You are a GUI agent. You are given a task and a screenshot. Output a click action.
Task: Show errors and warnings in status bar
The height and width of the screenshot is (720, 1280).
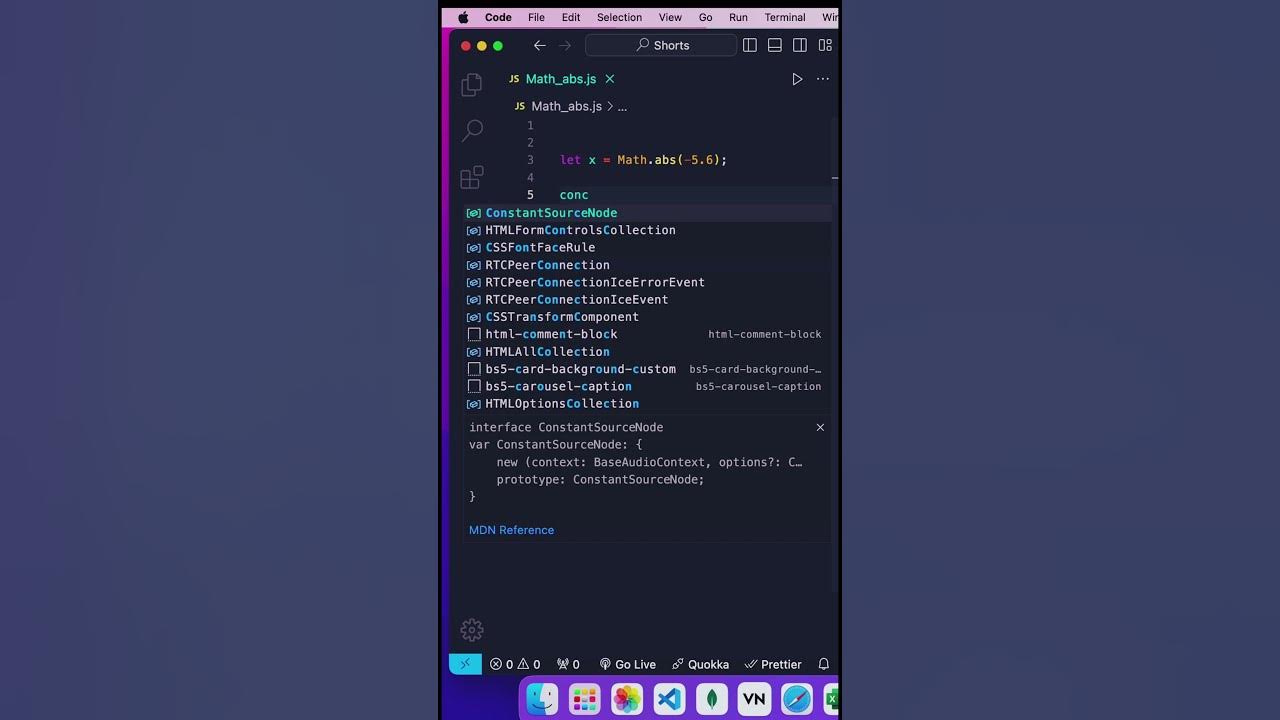click(x=514, y=664)
